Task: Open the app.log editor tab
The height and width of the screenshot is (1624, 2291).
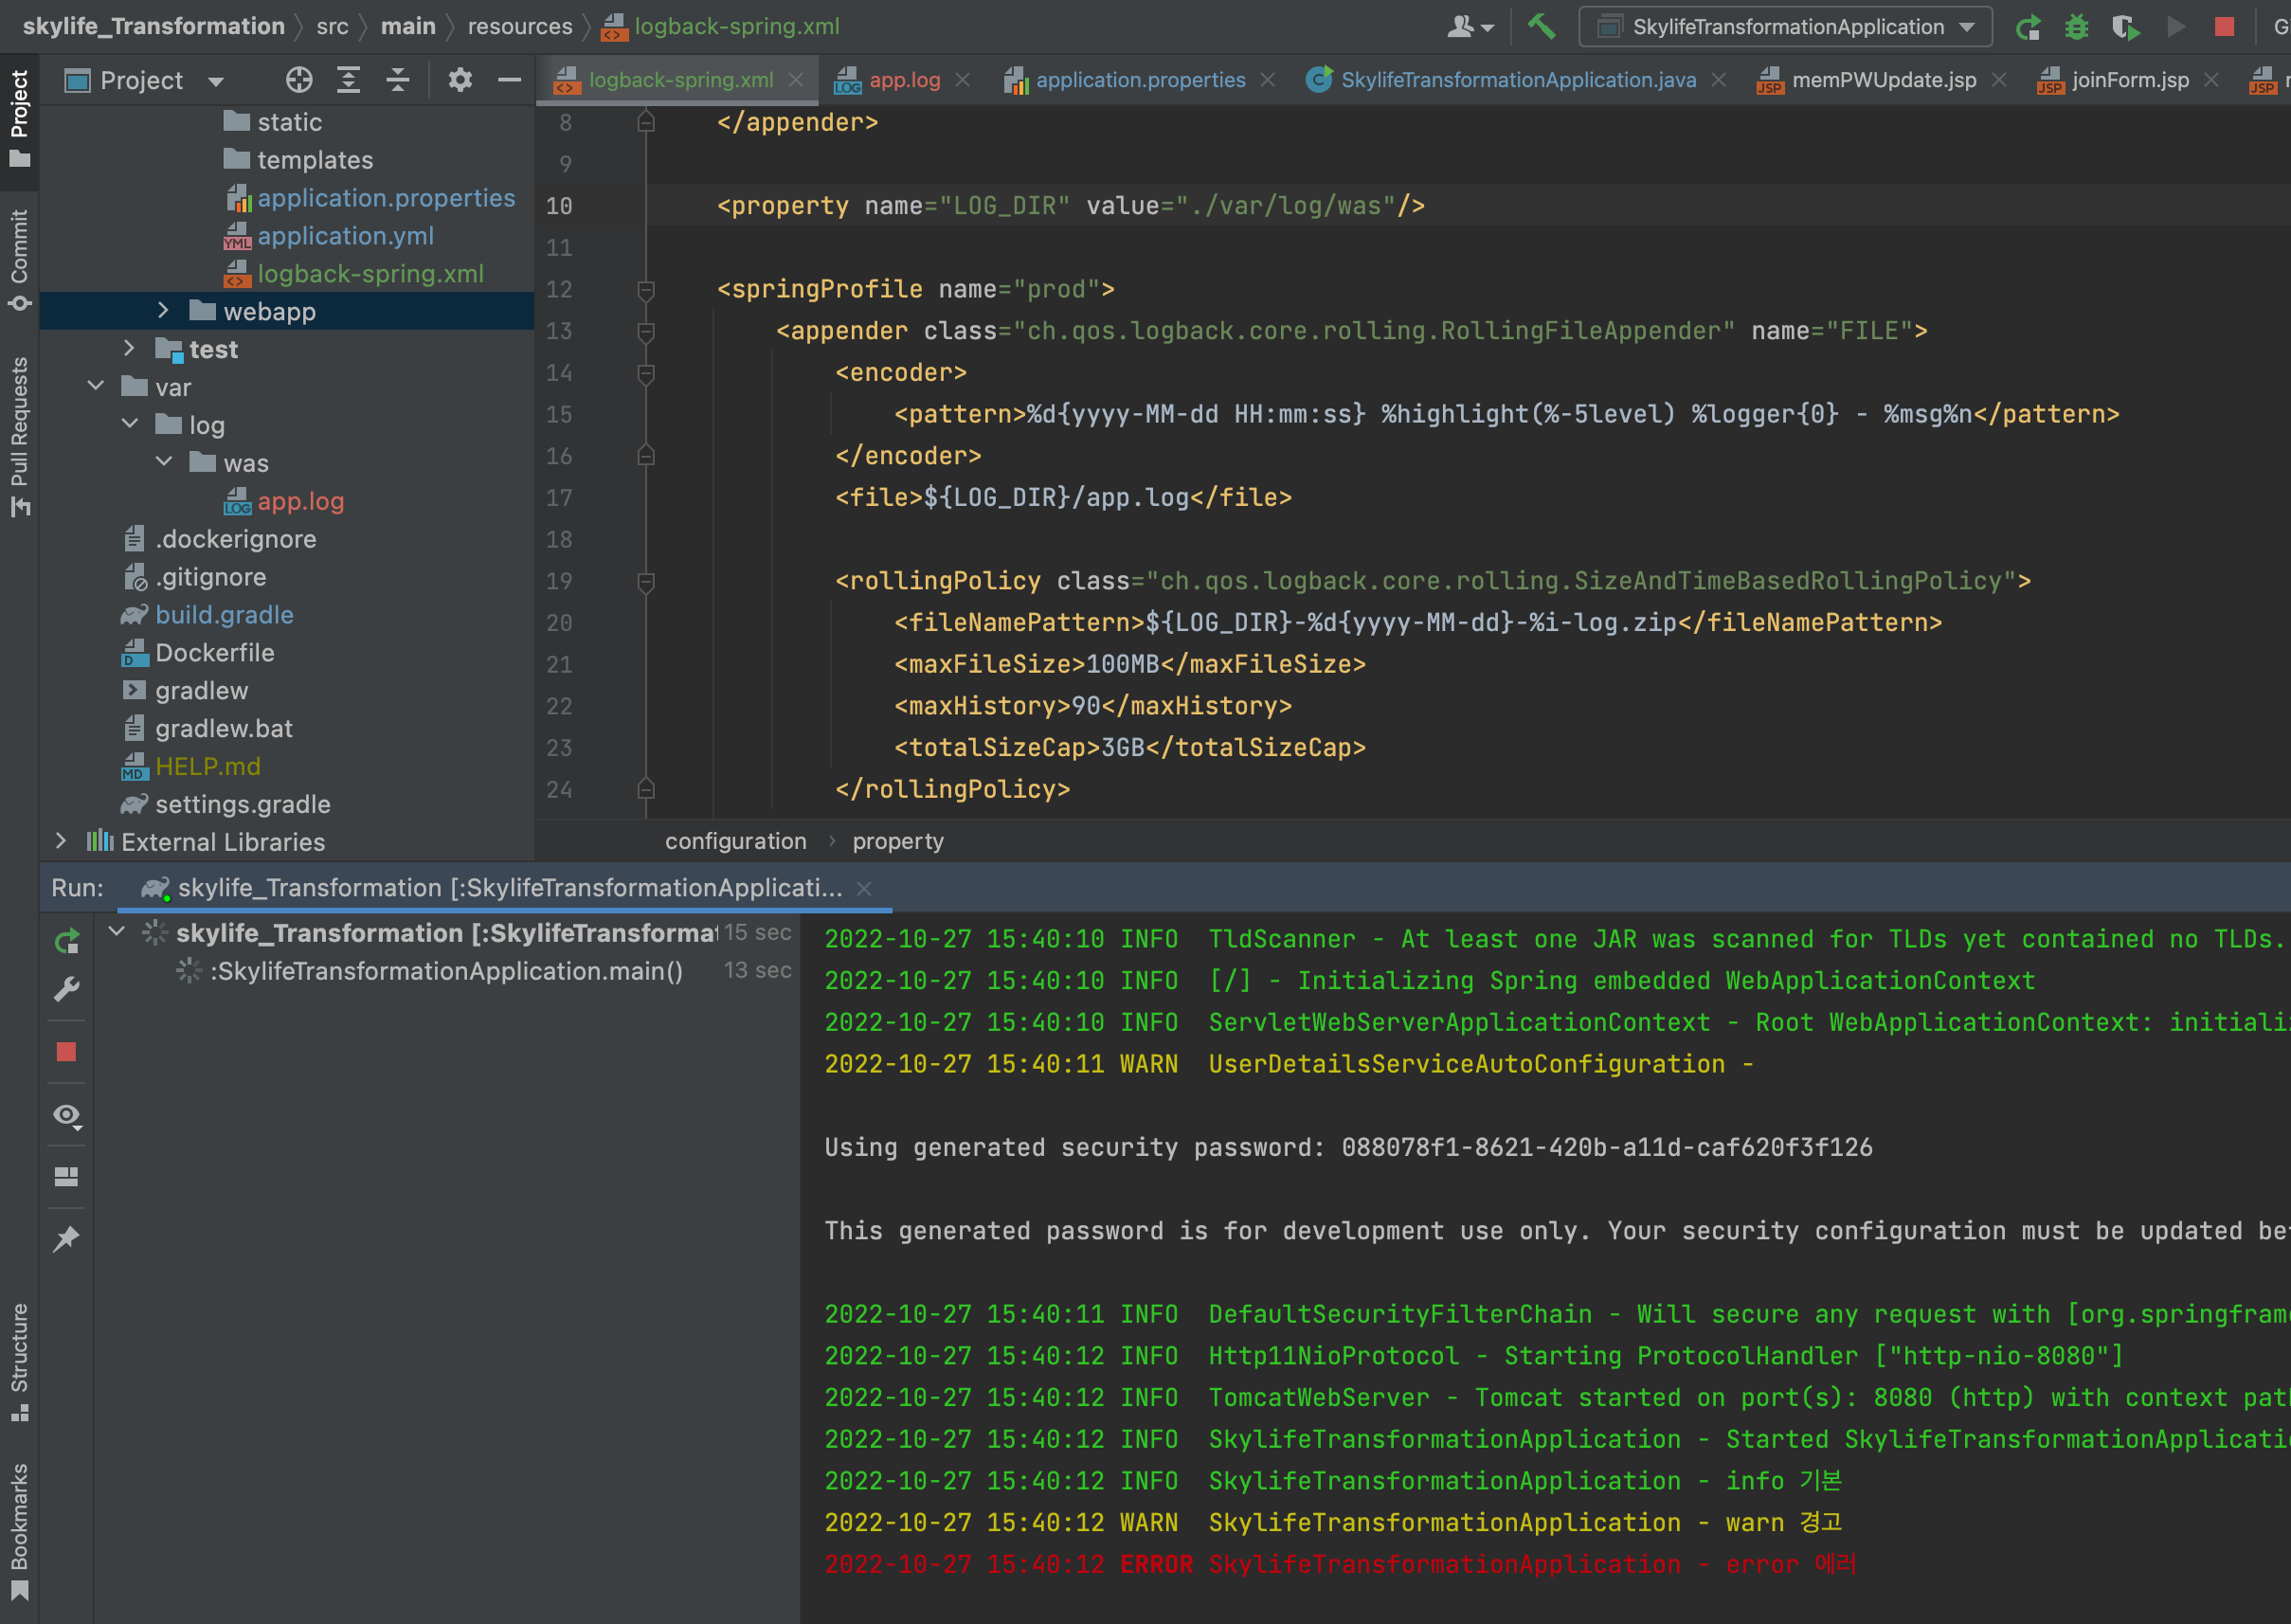Action: [903, 80]
